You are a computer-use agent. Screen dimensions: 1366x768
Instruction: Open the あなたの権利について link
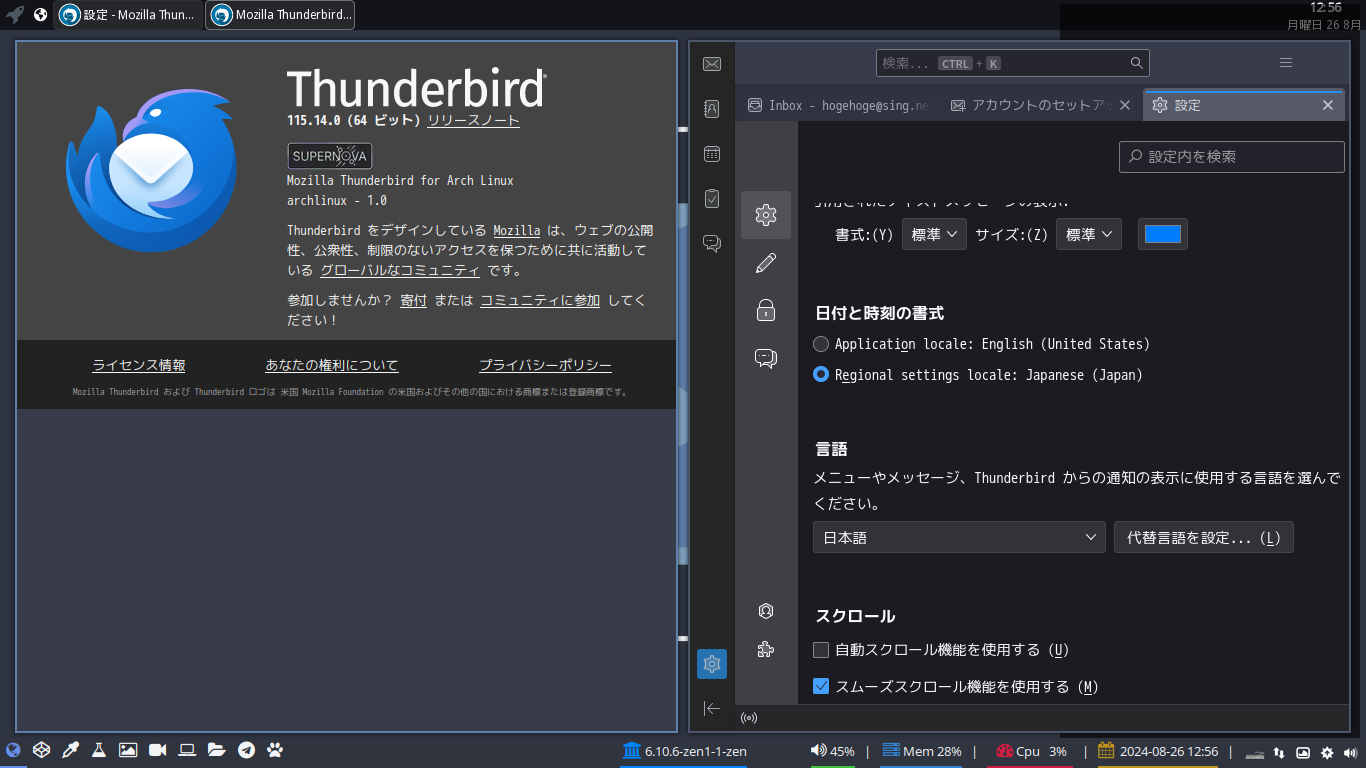coord(332,365)
